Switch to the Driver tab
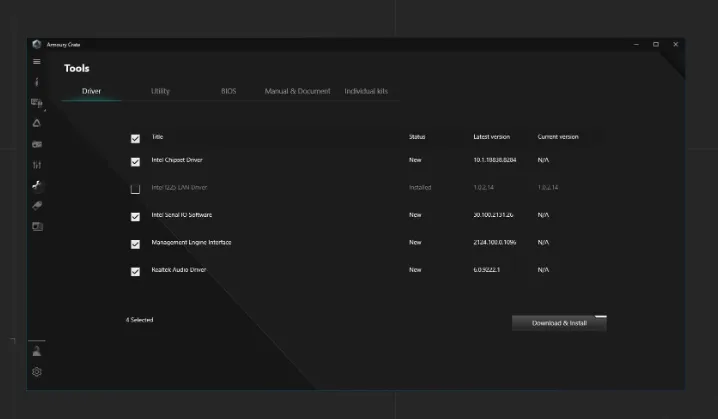This screenshot has width=718, height=419. coord(92,91)
